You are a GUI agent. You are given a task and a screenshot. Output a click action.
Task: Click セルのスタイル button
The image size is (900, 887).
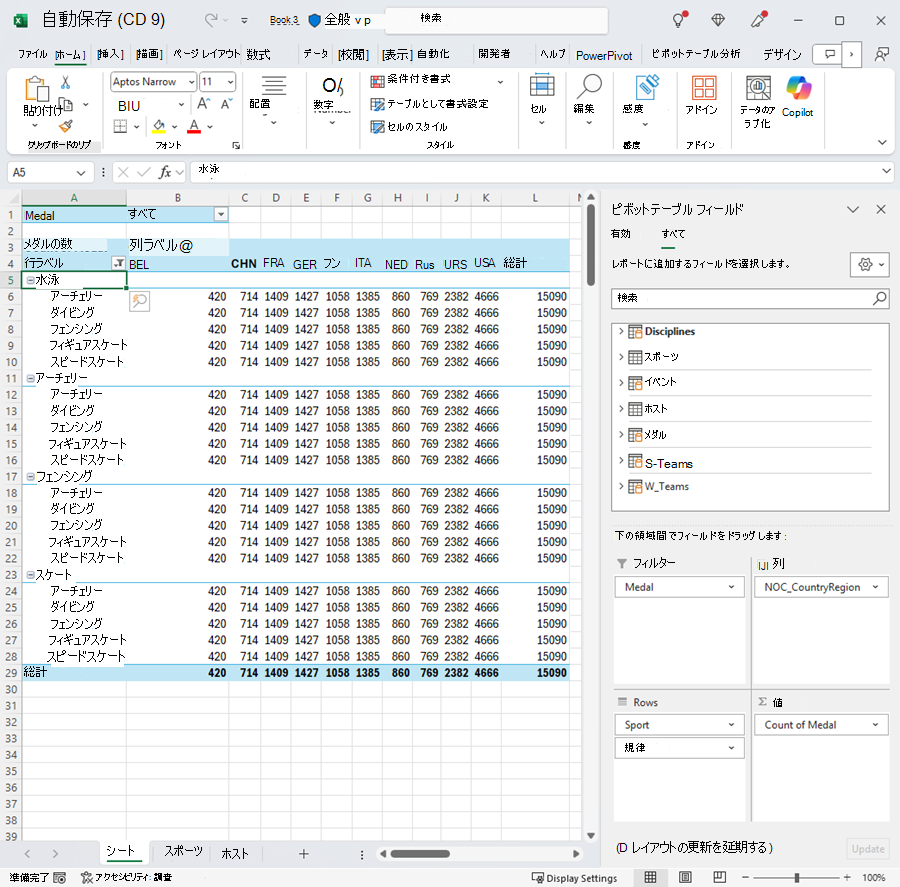(x=409, y=127)
